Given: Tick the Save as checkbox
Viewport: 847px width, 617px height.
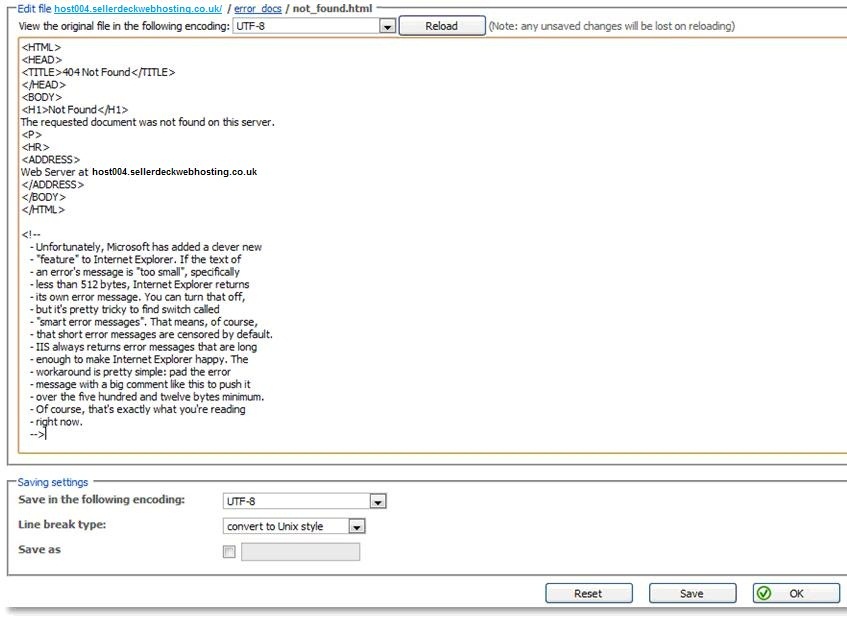Looking at the screenshot, I should (229, 551).
